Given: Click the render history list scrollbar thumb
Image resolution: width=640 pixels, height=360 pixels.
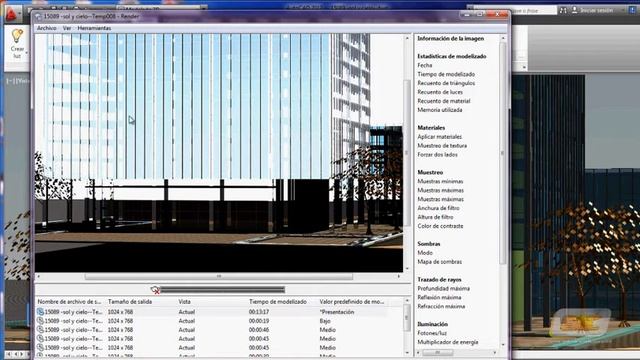Looking at the screenshot, I should [407, 318].
